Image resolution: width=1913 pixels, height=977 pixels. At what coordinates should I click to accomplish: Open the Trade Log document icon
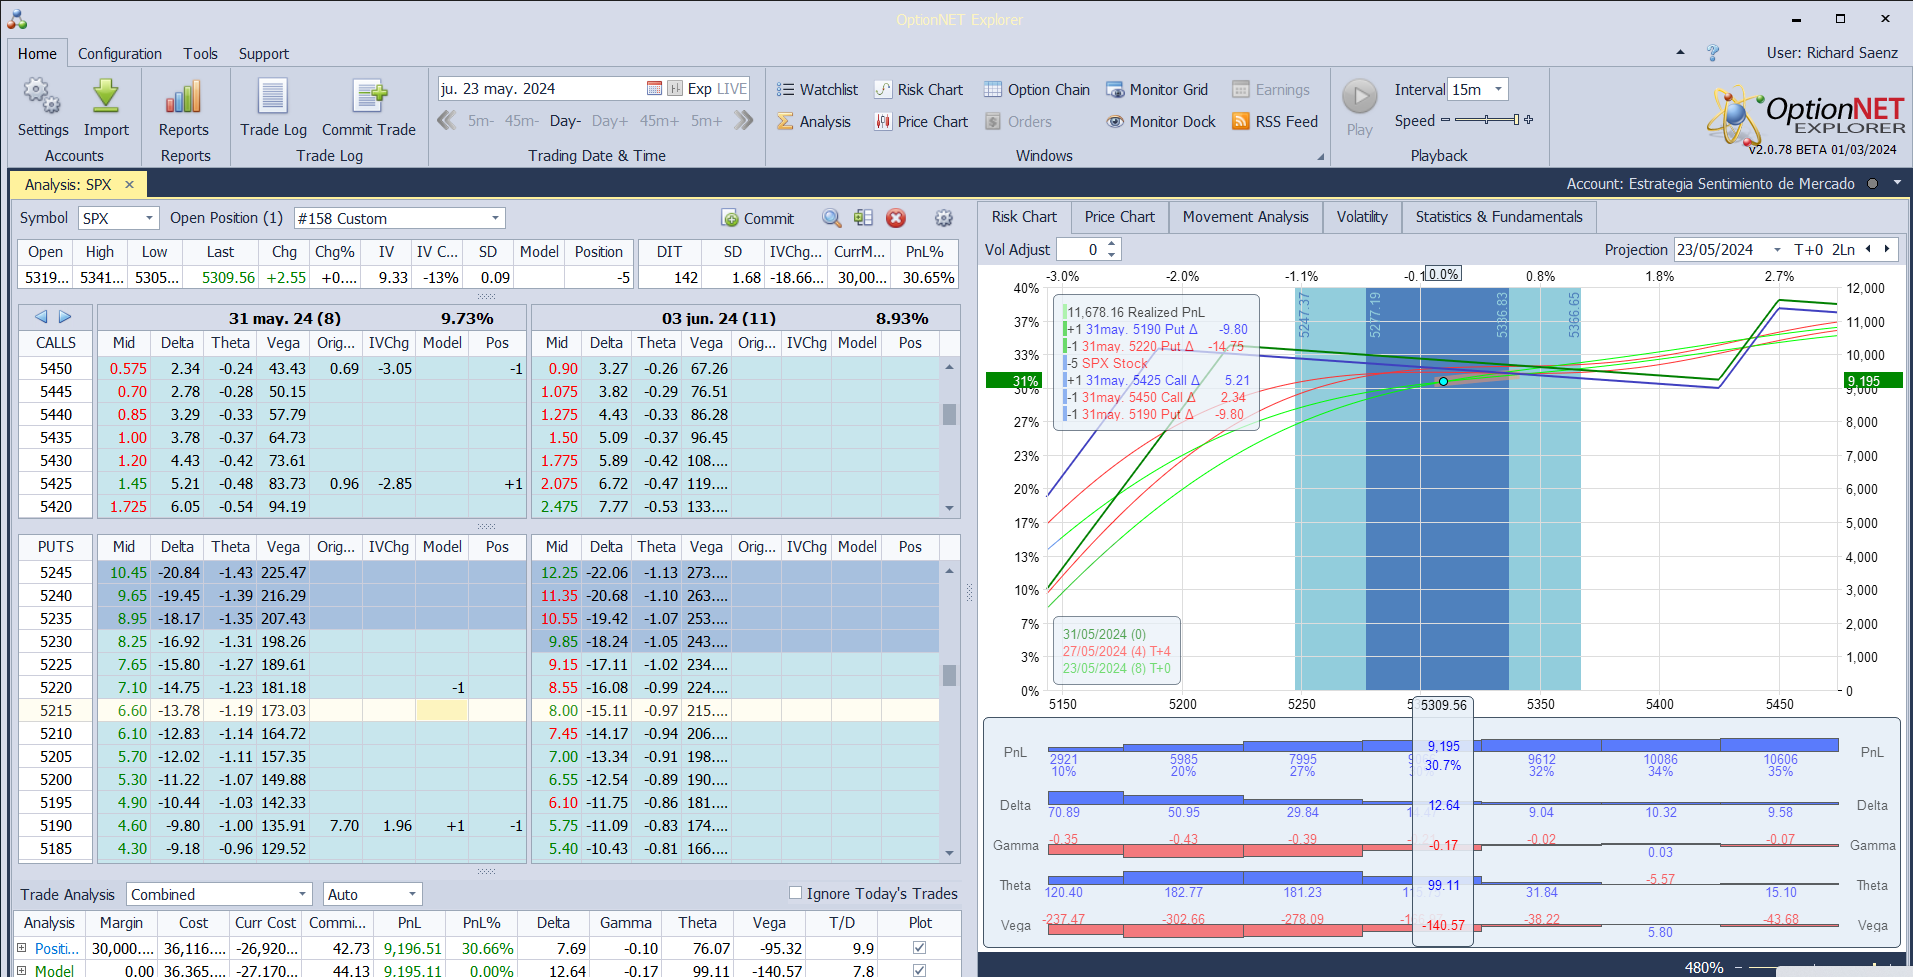coord(273,96)
